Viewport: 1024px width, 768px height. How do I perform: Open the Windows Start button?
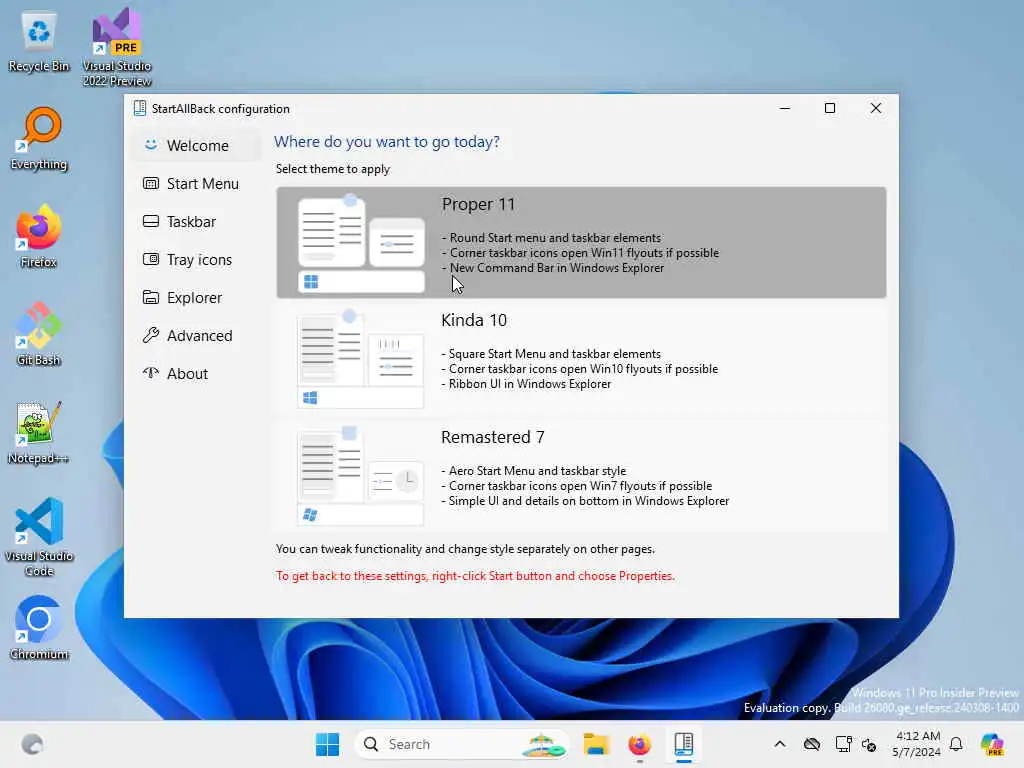point(327,744)
